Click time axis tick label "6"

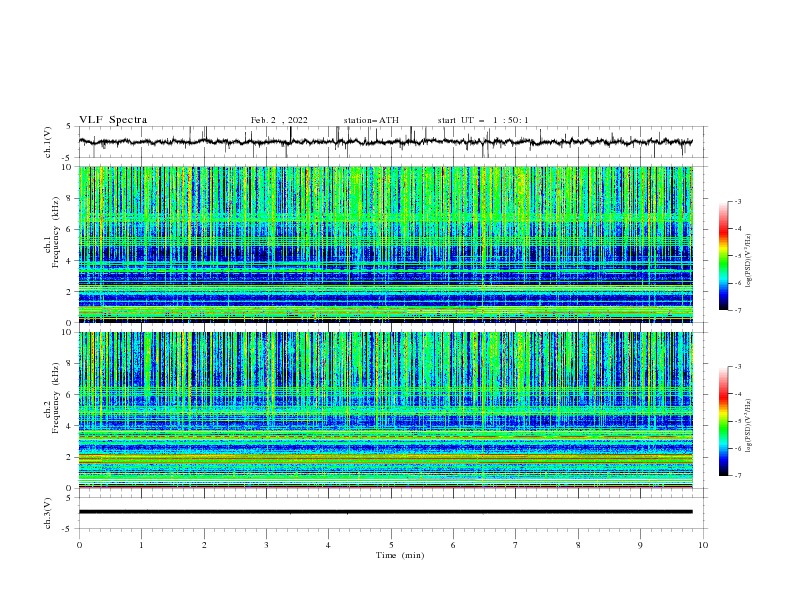[x=453, y=545]
